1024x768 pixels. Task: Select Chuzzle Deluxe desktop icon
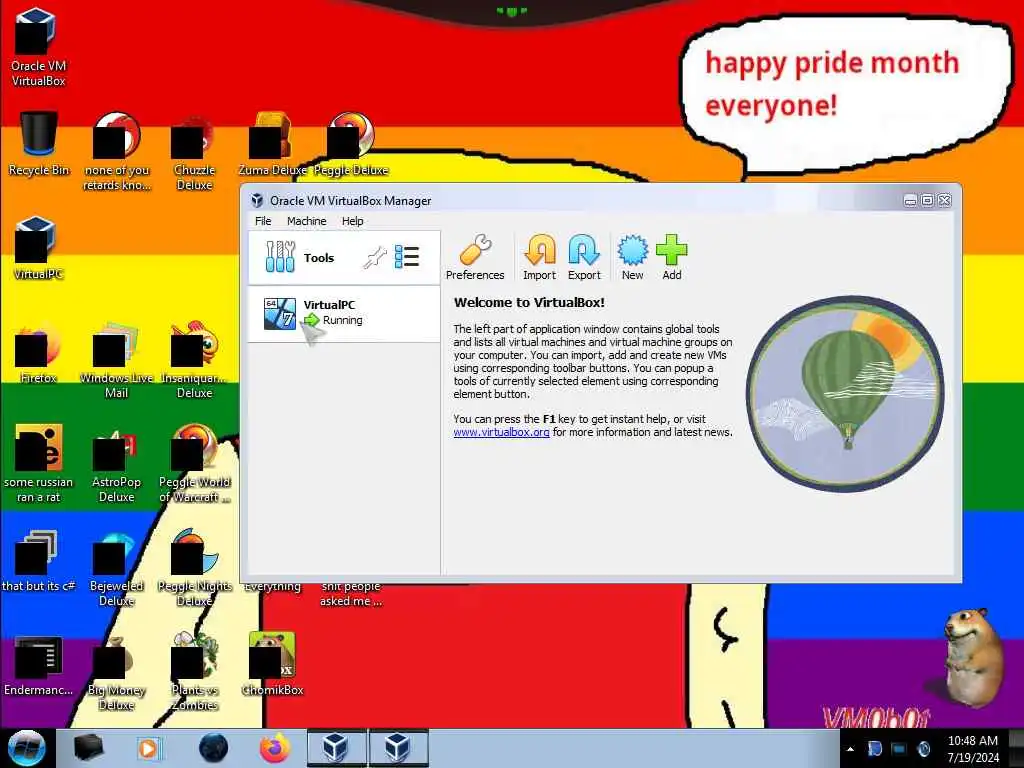click(x=194, y=152)
